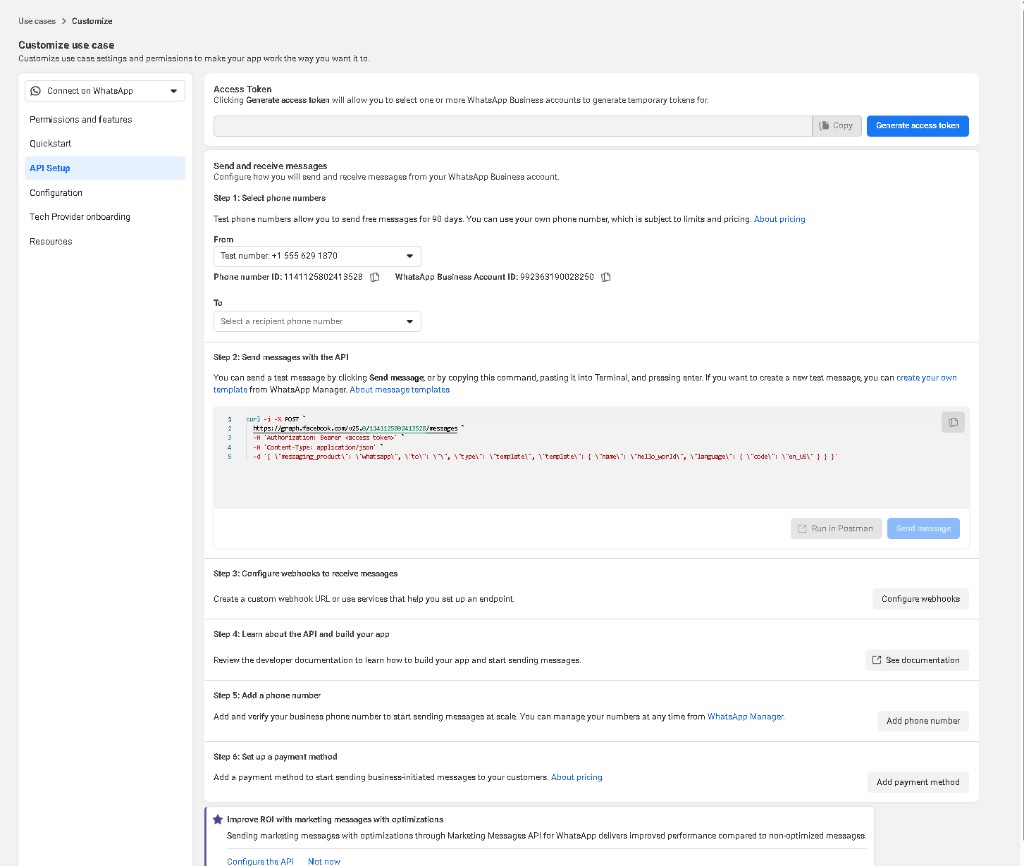Open Tech Provider onboarding
1024x866 pixels.
point(80,217)
